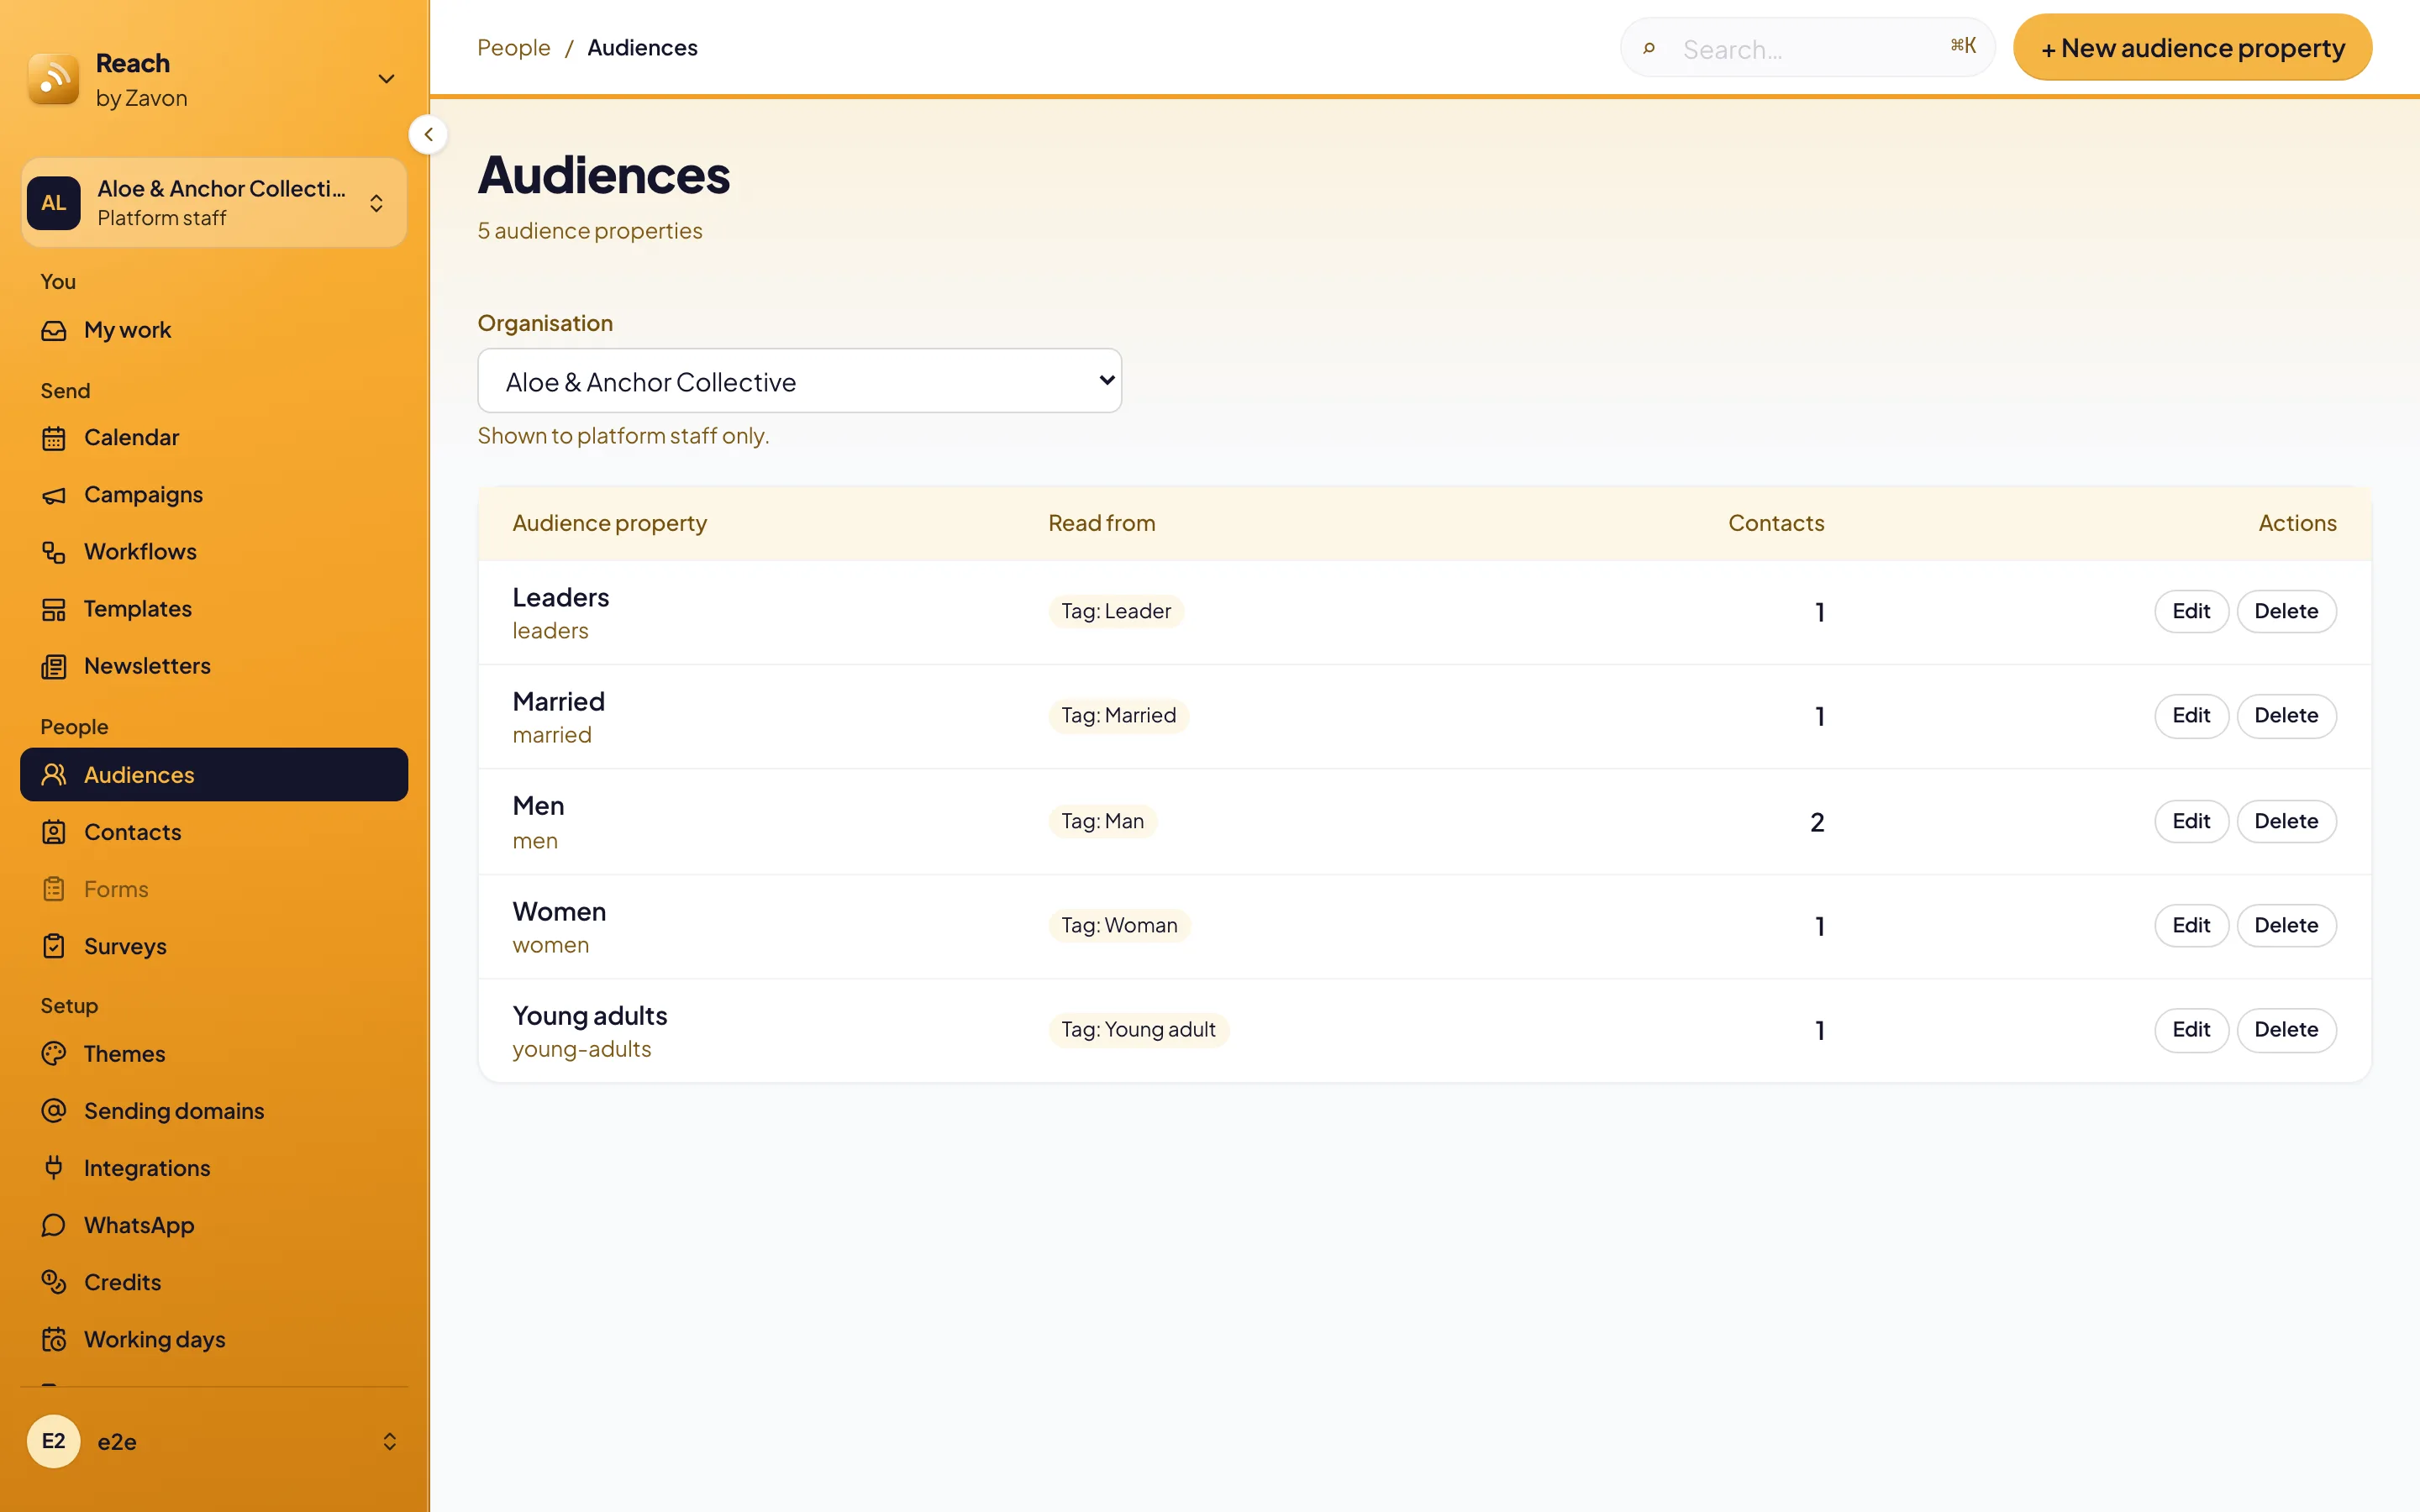Image resolution: width=2420 pixels, height=1512 pixels.
Task: Open the Audiences sidebar item
Action: click(214, 775)
